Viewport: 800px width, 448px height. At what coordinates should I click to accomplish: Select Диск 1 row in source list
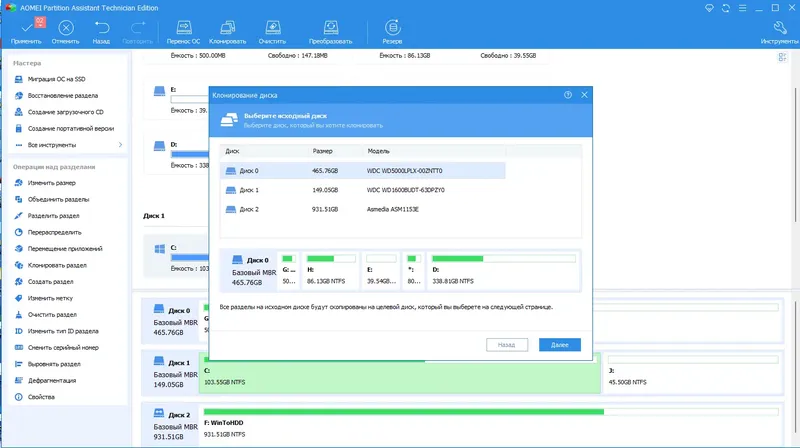pos(363,190)
